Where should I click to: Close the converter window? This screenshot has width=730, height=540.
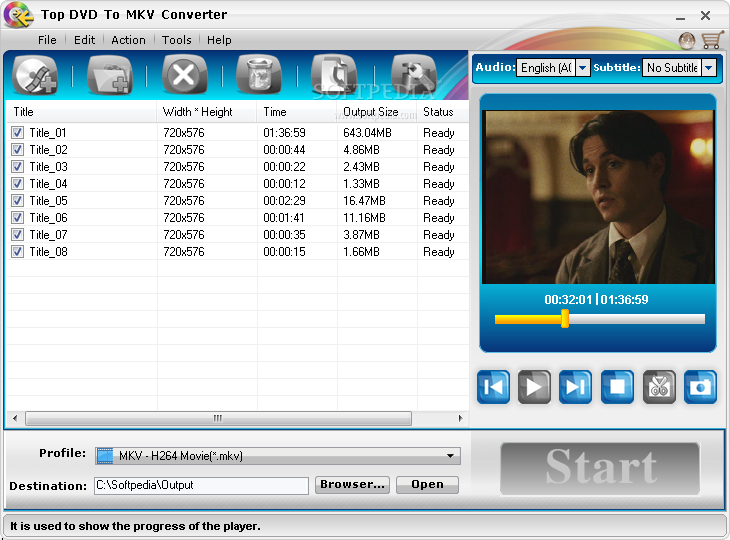pyautogui.click(x=705, y=16)
